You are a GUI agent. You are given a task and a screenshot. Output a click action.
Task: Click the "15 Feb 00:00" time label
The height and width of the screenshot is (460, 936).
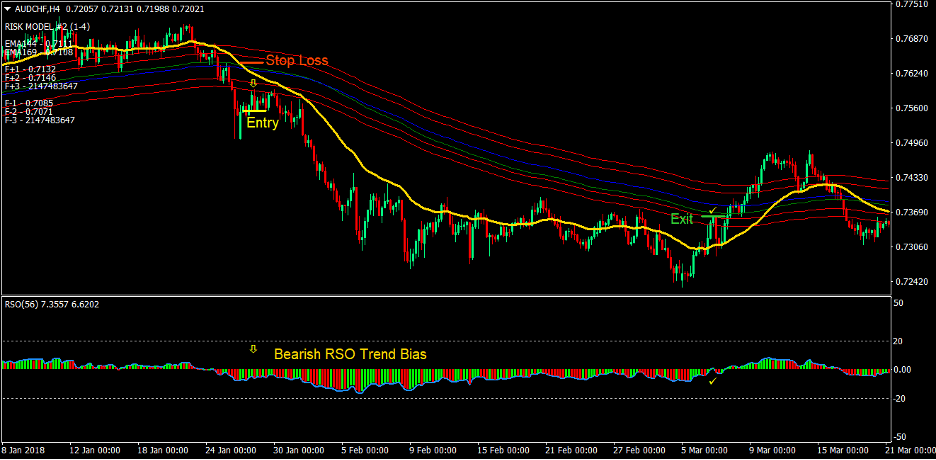pyautogui.click(x=503, y=450)
